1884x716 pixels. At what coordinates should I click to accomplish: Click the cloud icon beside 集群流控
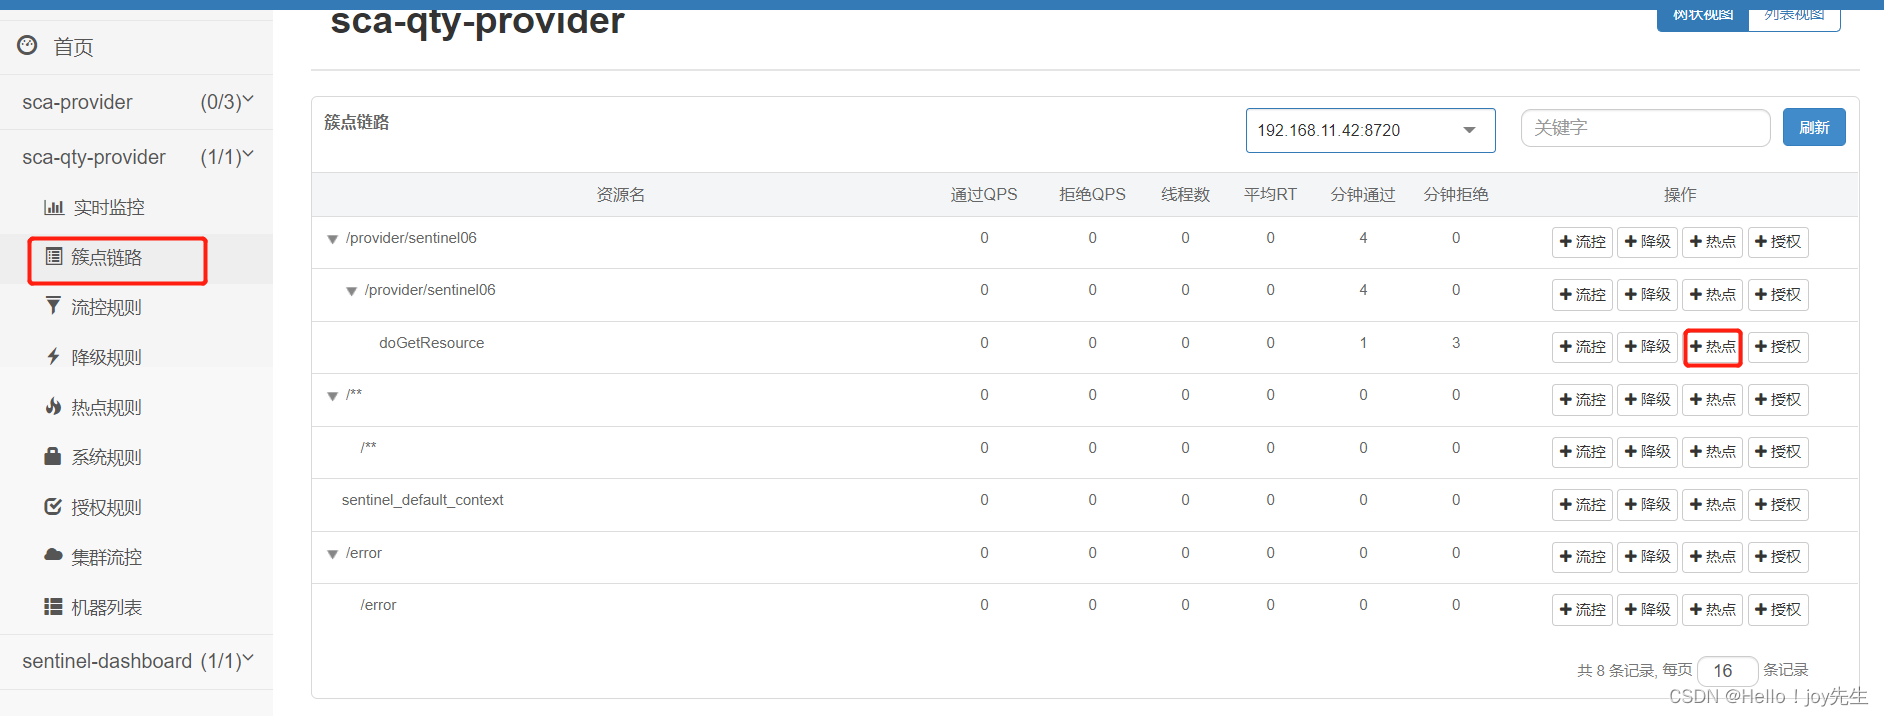[53, 555]
